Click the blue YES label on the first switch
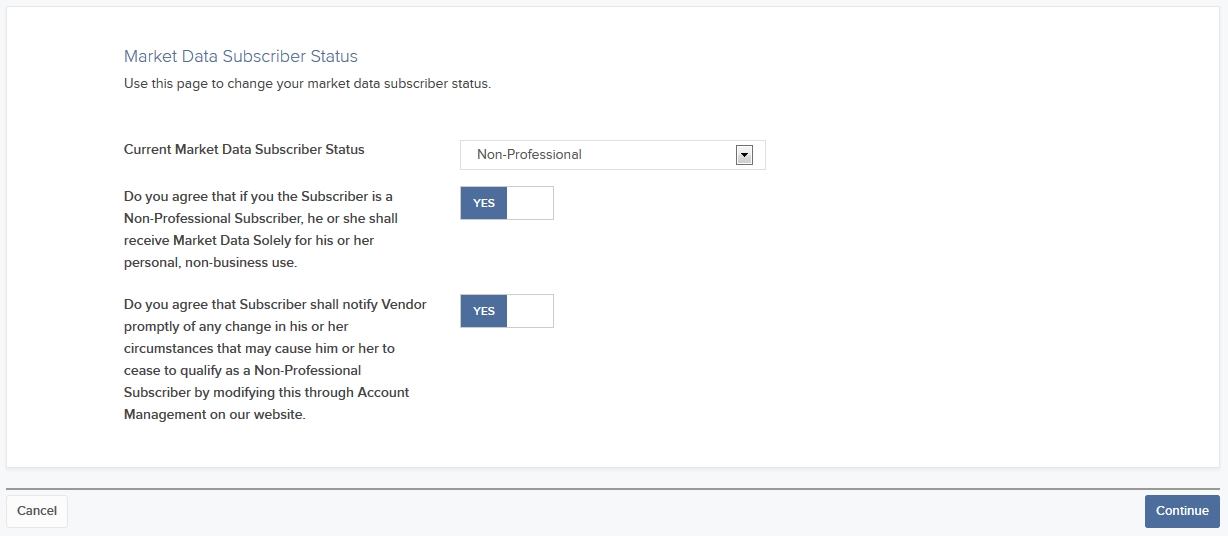The width and height of the screenshot is (1228, 536). point(484,203)
